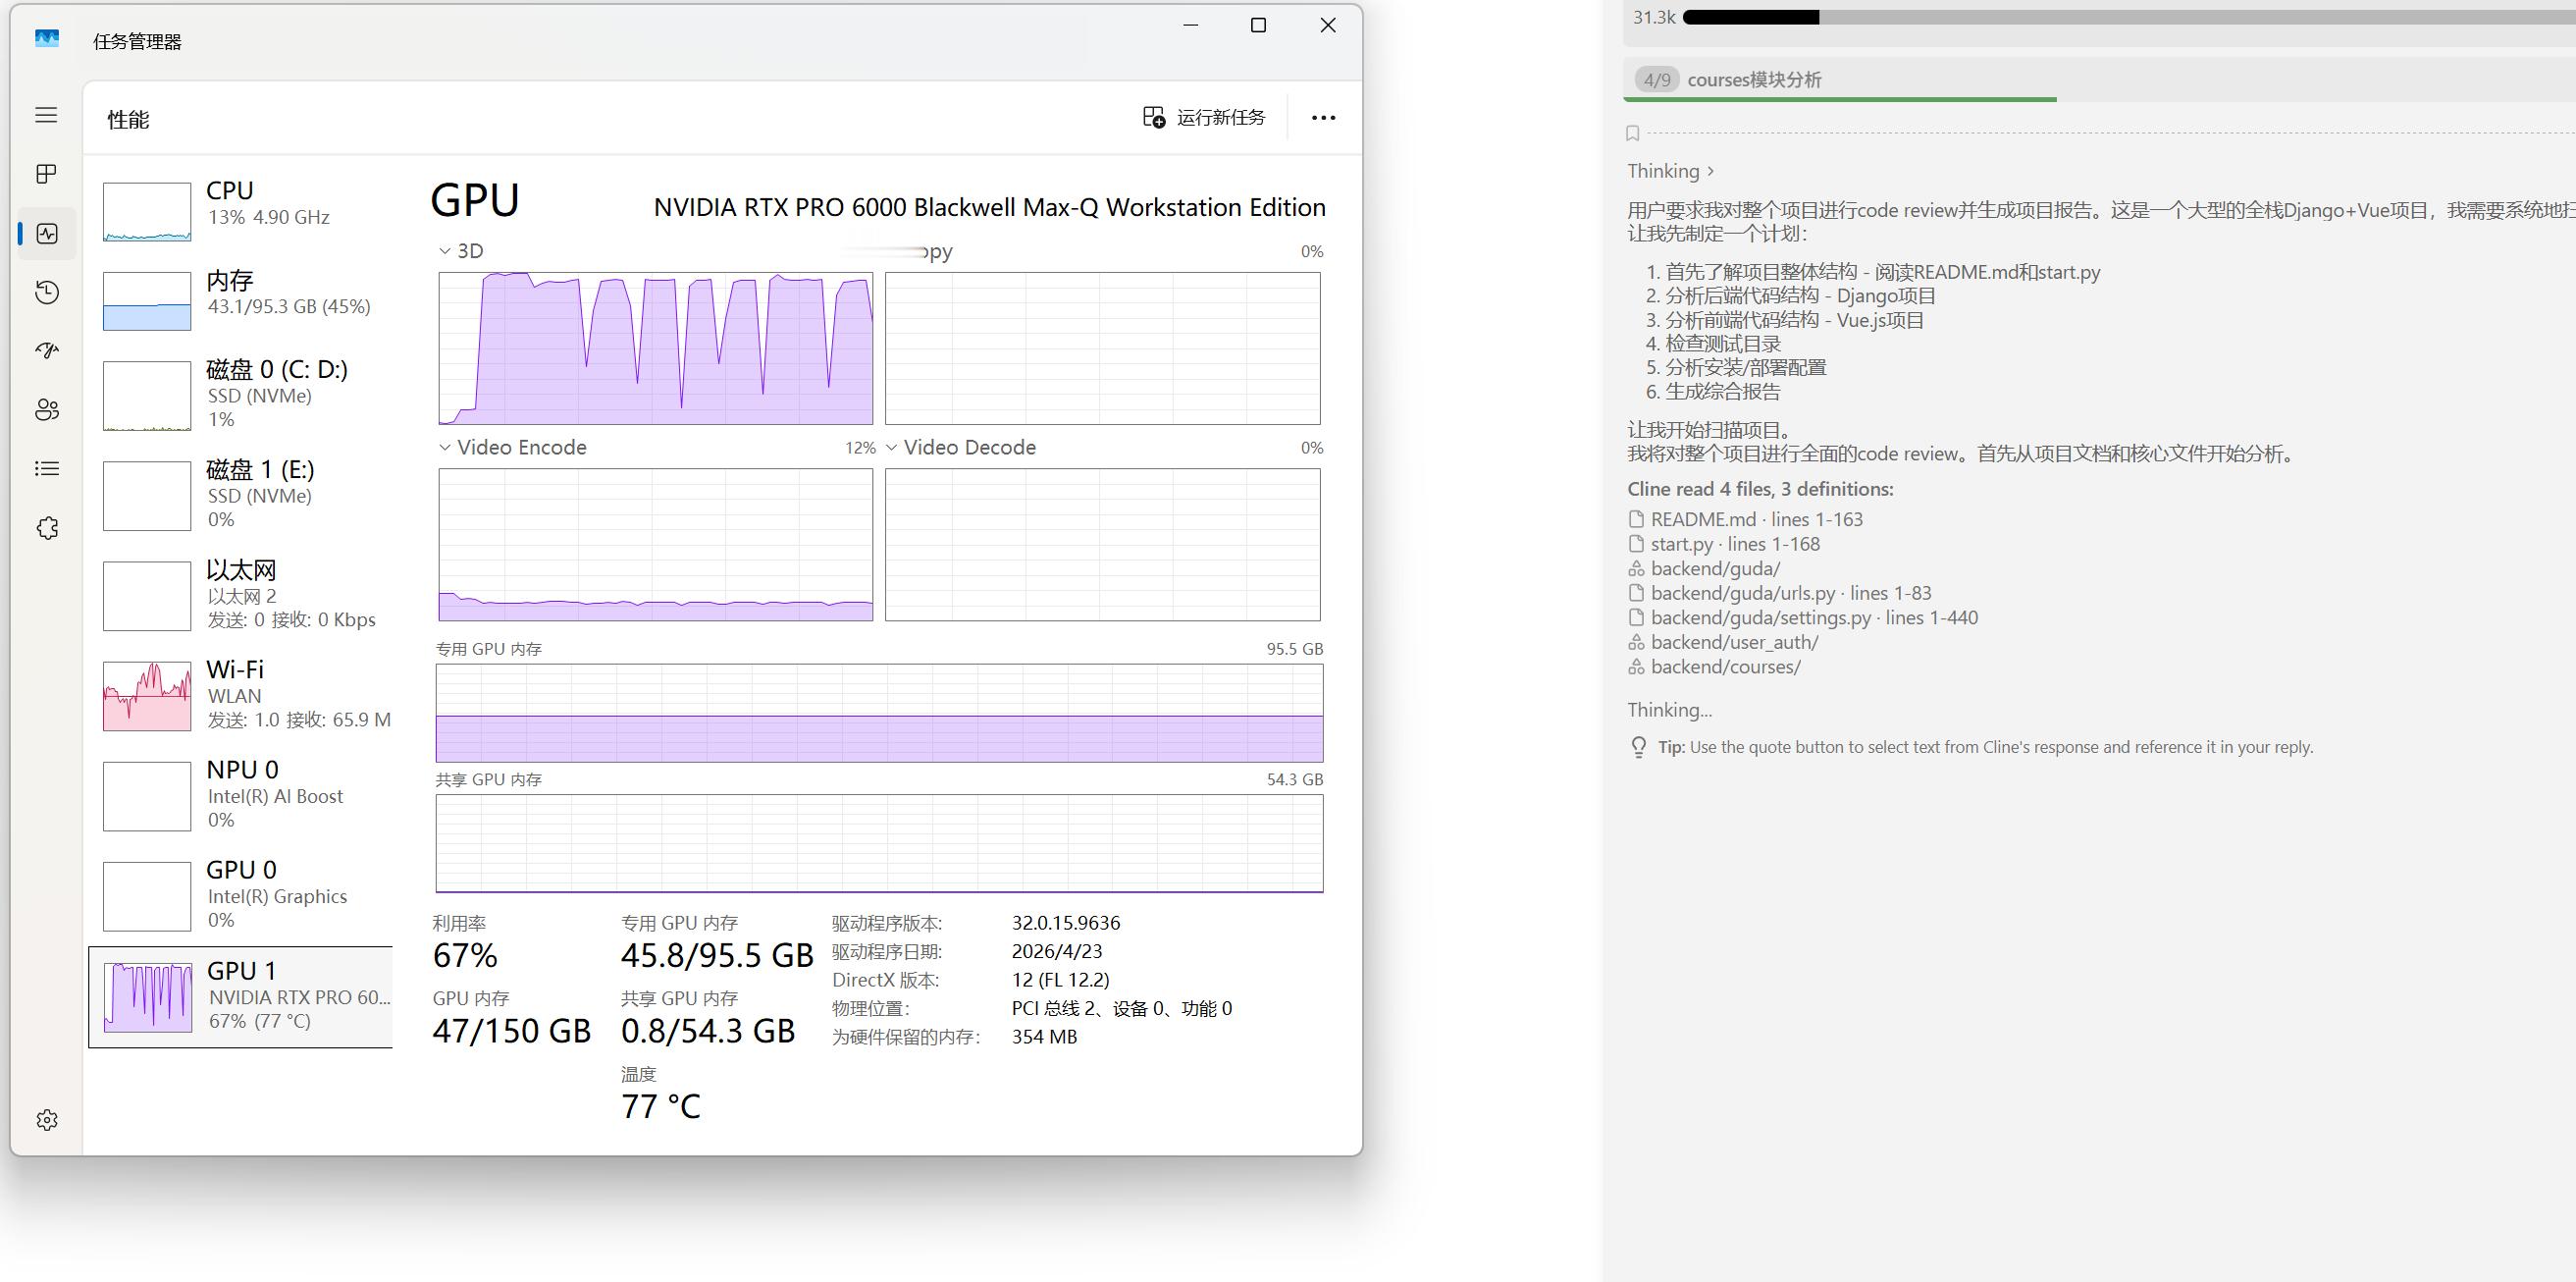
Task: Open Startup apps icon in sidebar
Action: click(x=47, y=350)
